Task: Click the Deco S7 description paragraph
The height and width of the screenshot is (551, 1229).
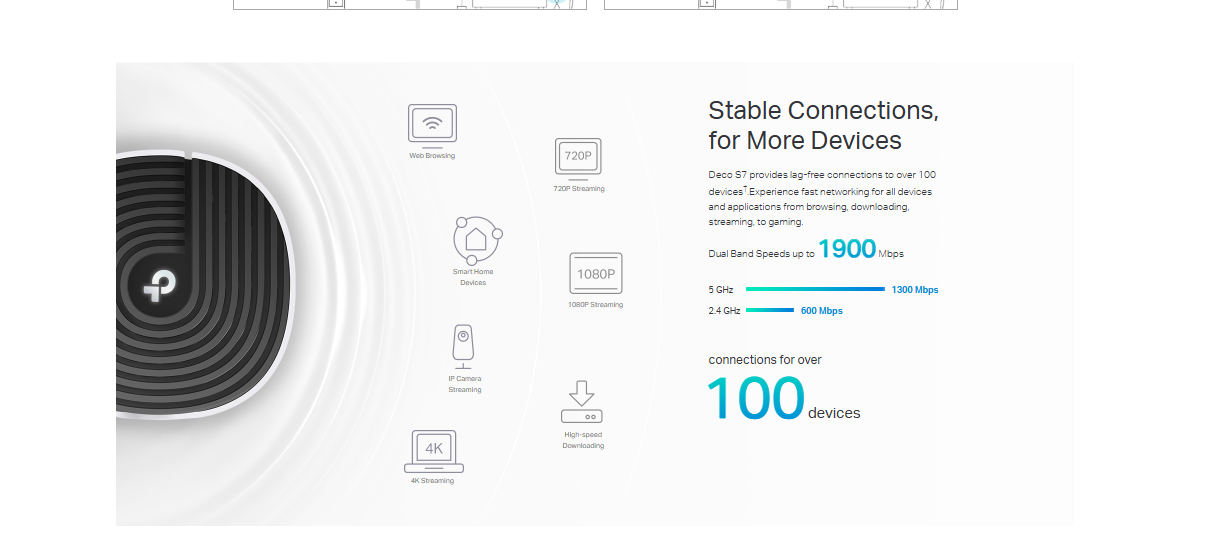Action: 822,198
